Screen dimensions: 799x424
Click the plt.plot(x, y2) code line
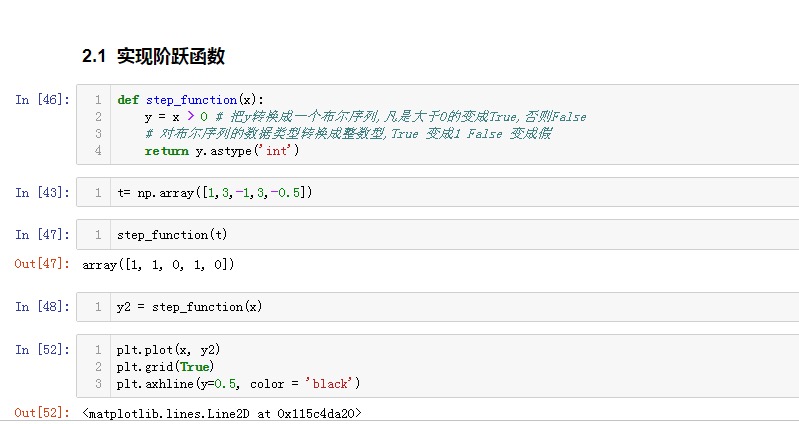[x=168, y=350]
